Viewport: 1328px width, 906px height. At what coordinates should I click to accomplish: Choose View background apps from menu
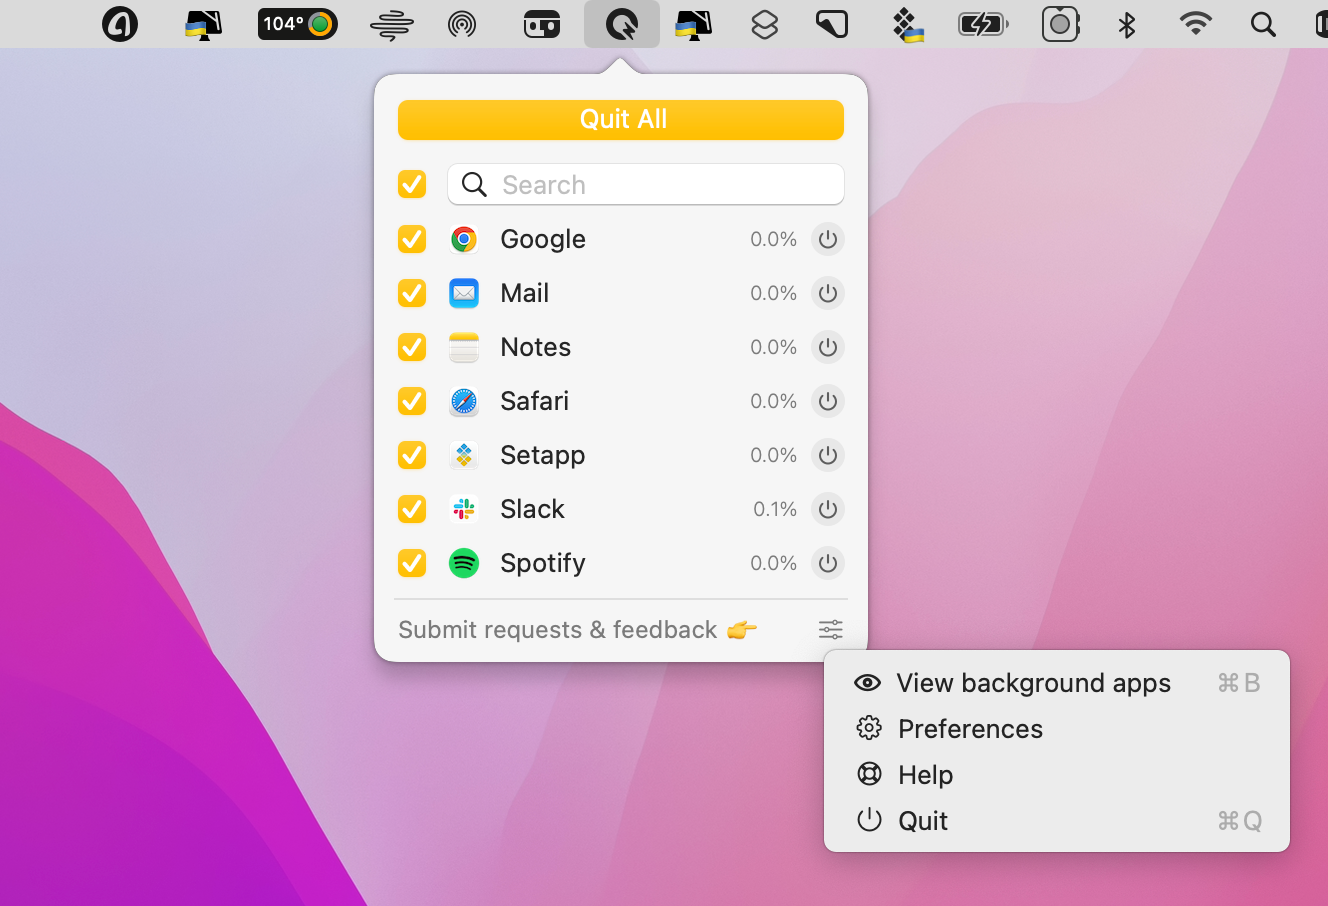[1057, 683]
